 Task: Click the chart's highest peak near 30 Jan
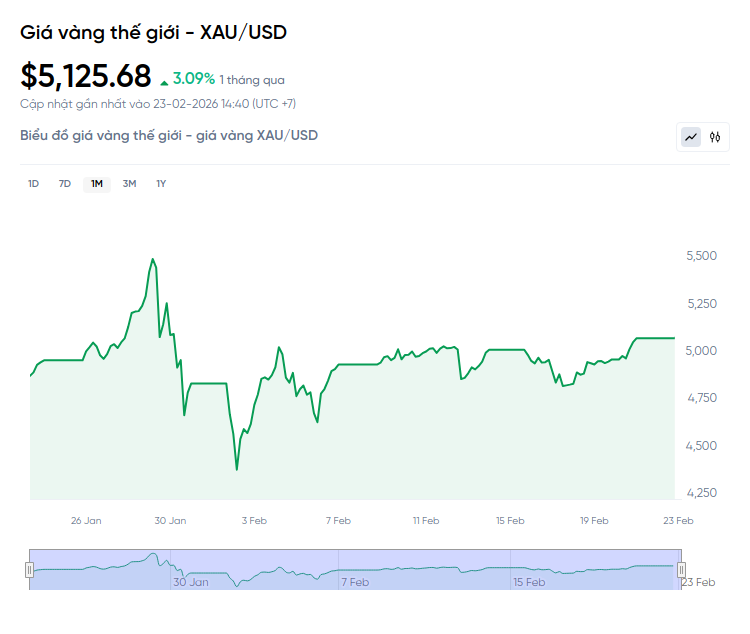point(153,259)
